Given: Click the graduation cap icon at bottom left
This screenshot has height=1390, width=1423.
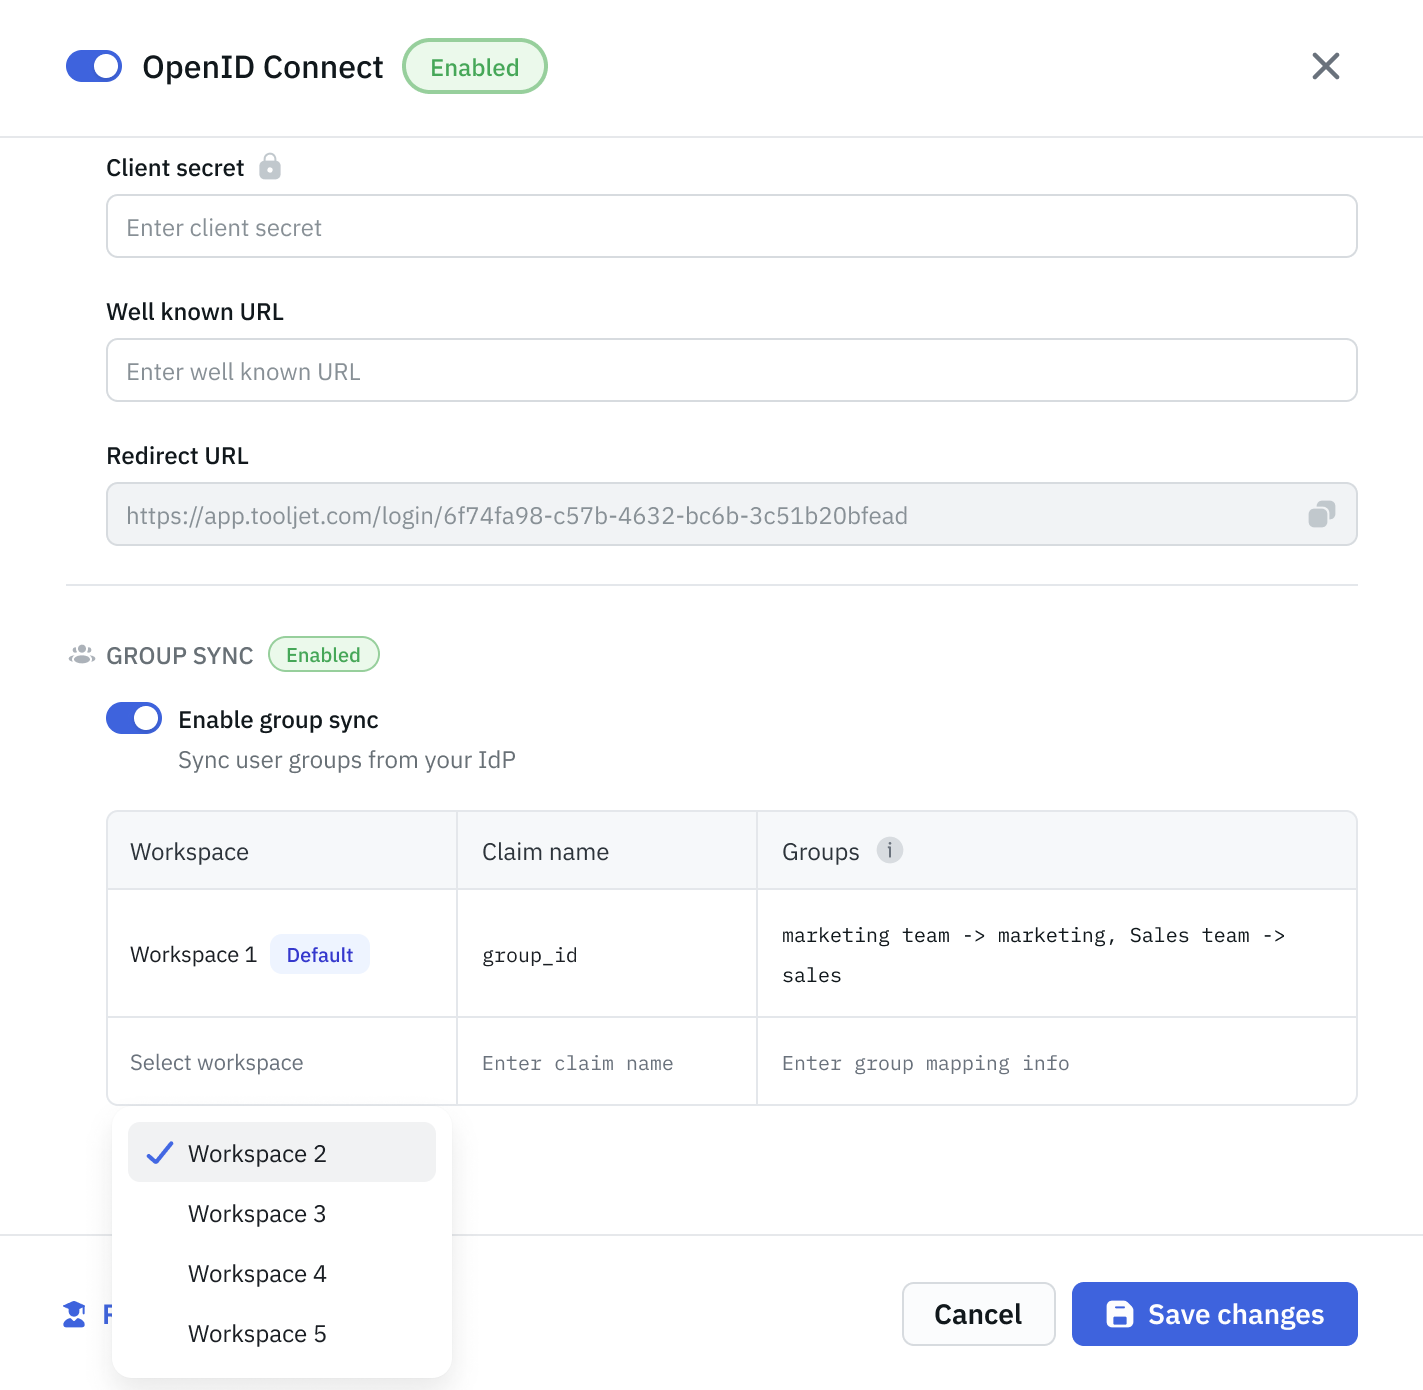Looking at the screenshot, I should [x=73, y=1313].
